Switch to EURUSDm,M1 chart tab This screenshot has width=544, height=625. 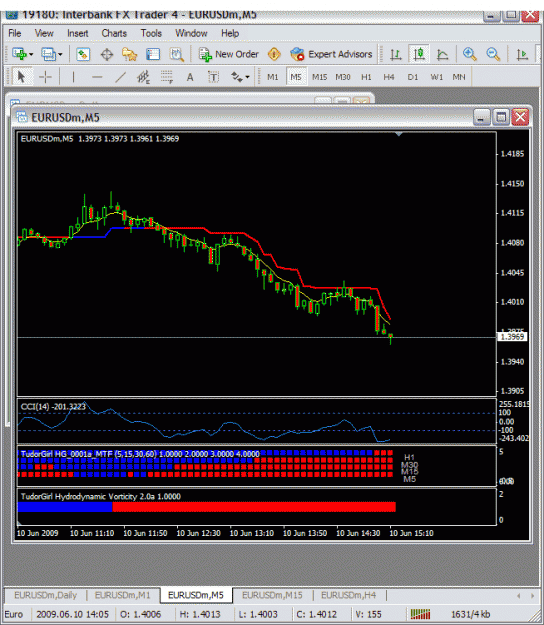(122, 595)
